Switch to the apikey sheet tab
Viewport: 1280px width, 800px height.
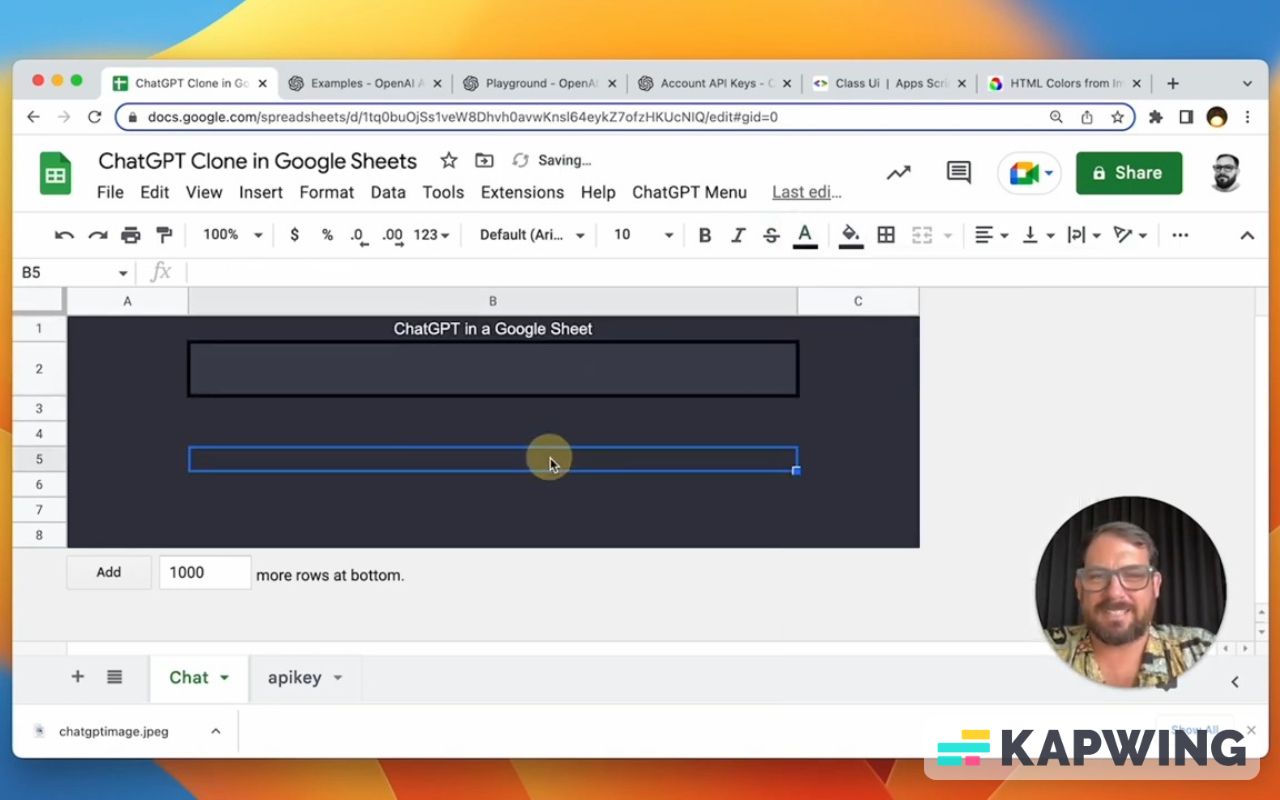[305, 678]
